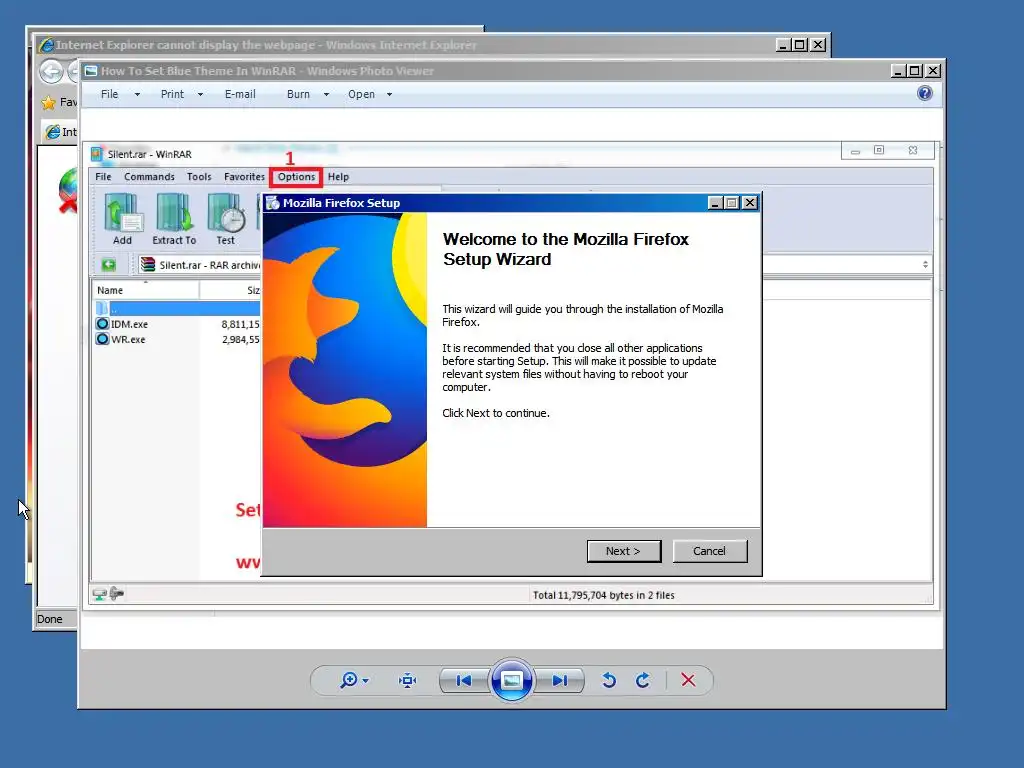Start the slide show in Photo Viewer
Image resolution: width=1024 pixels, height=768 pixels.
(511, 680)
